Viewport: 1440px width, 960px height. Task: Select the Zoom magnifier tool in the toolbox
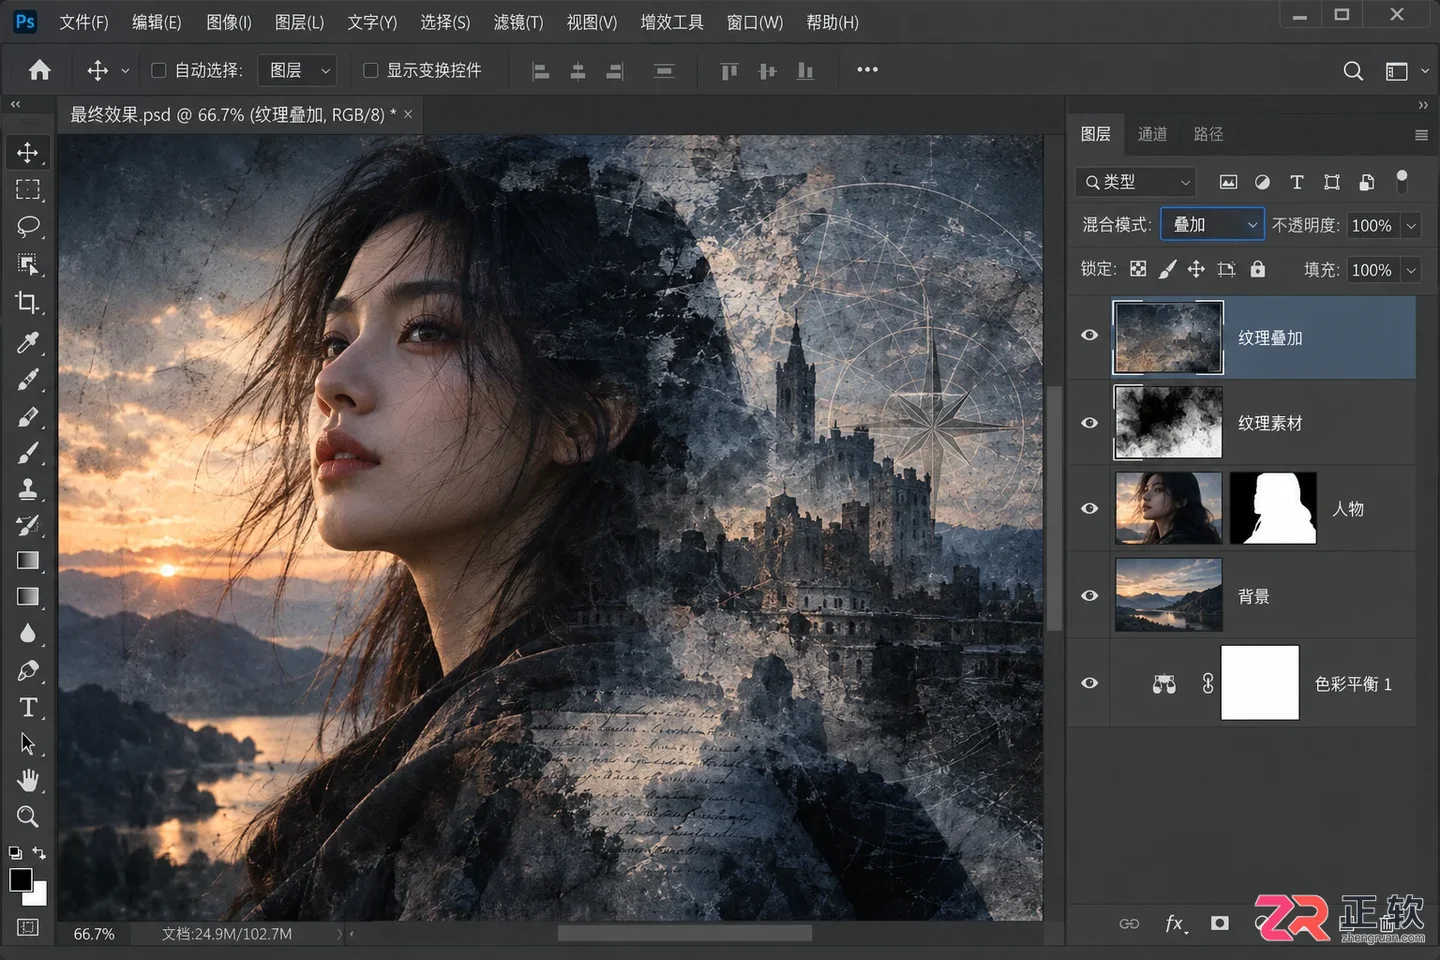[28, 817]
